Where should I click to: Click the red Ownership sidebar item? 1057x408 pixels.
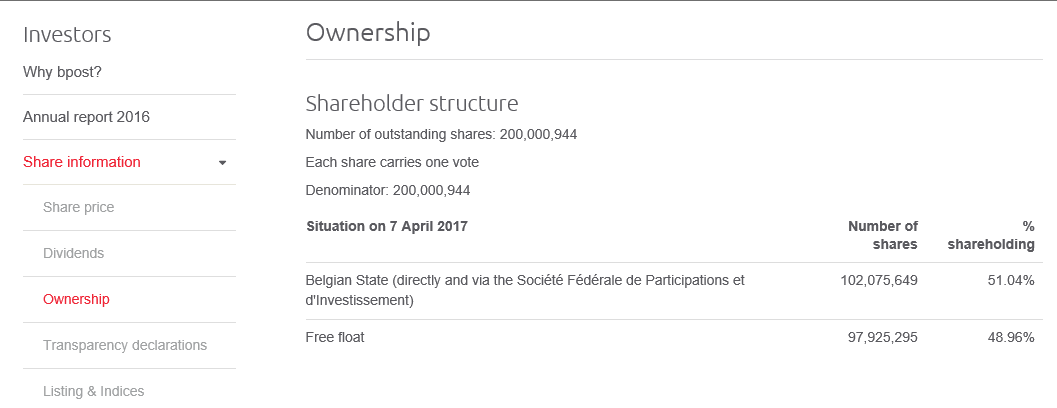click(x=76, y=299)
